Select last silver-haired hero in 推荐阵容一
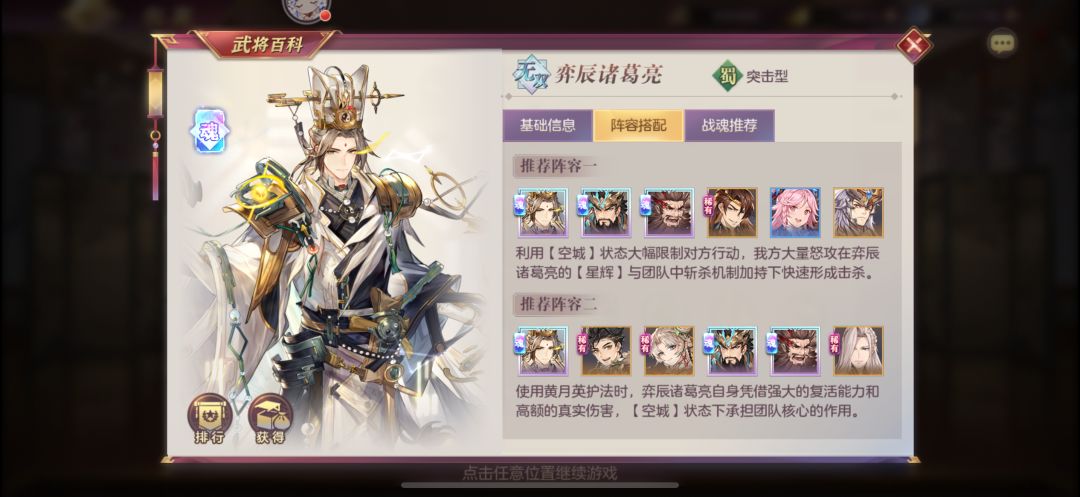 pos(858,212)
